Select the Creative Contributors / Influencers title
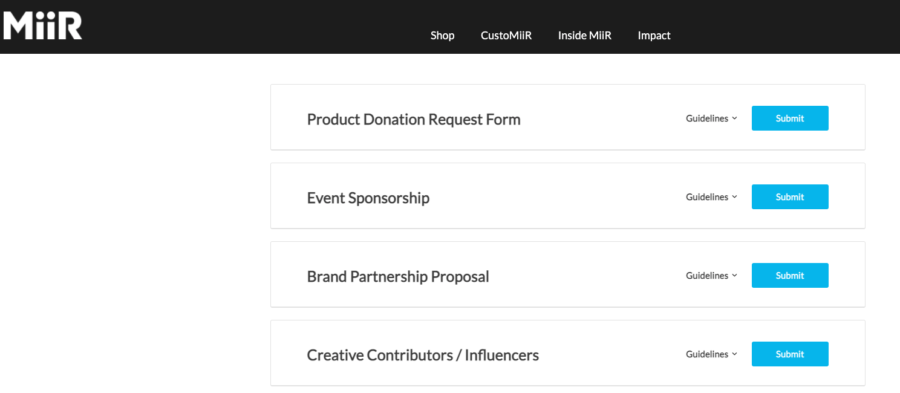The height and width of the screenshot is (393, 900). pyautogui.click(x=423, y=355)
